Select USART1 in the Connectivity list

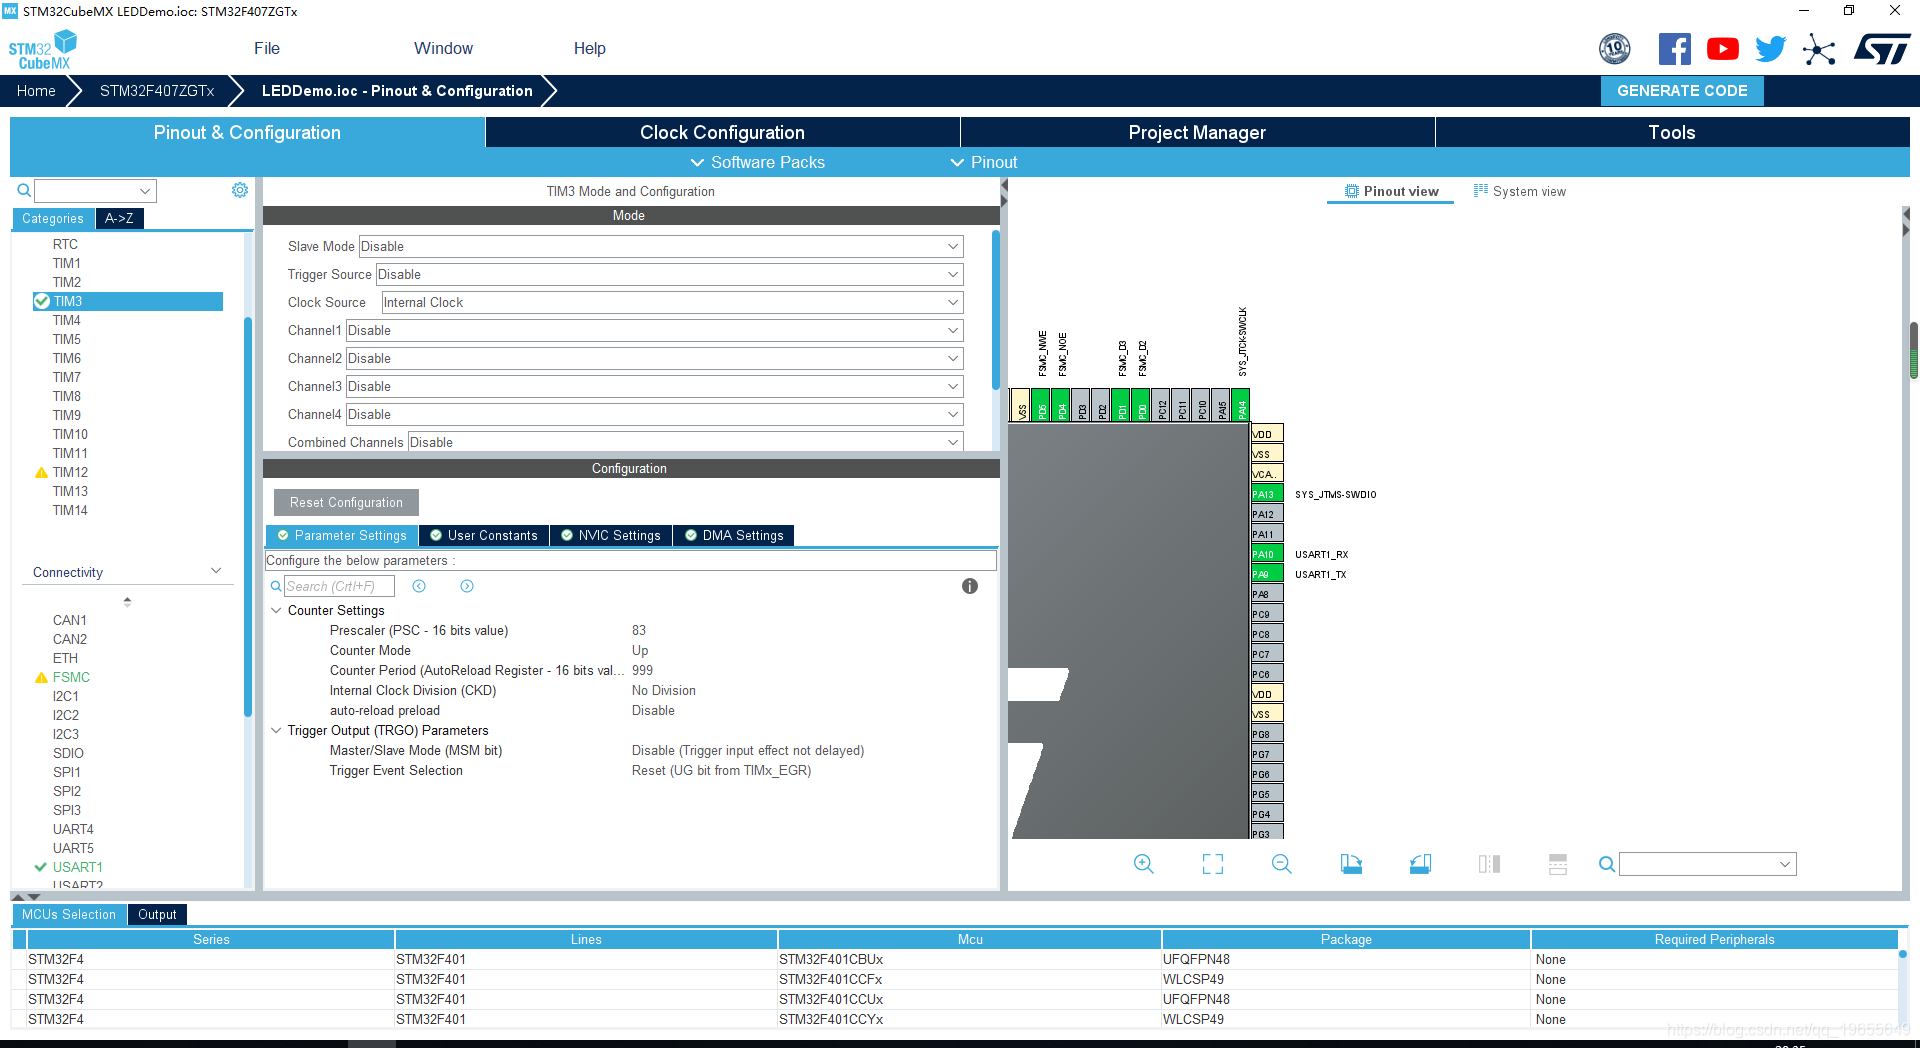[77, 867]
